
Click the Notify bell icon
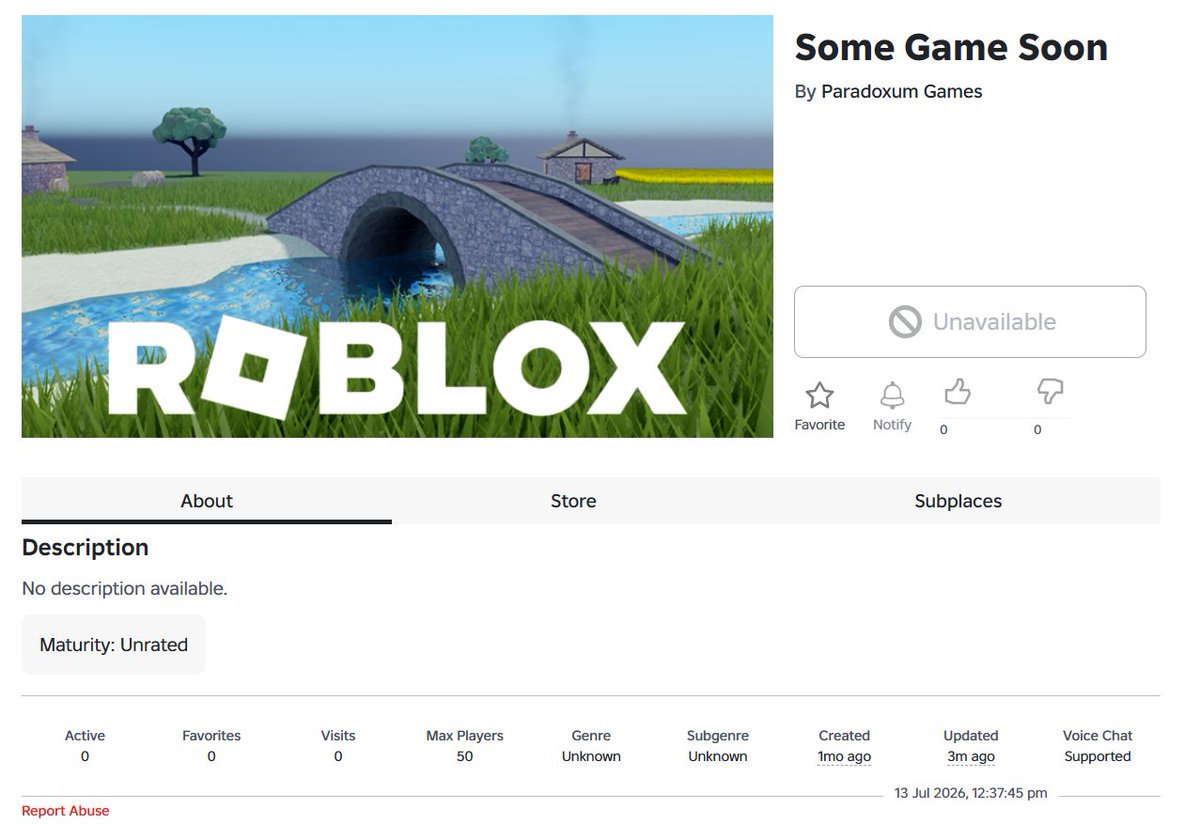[x=892, y=395]
